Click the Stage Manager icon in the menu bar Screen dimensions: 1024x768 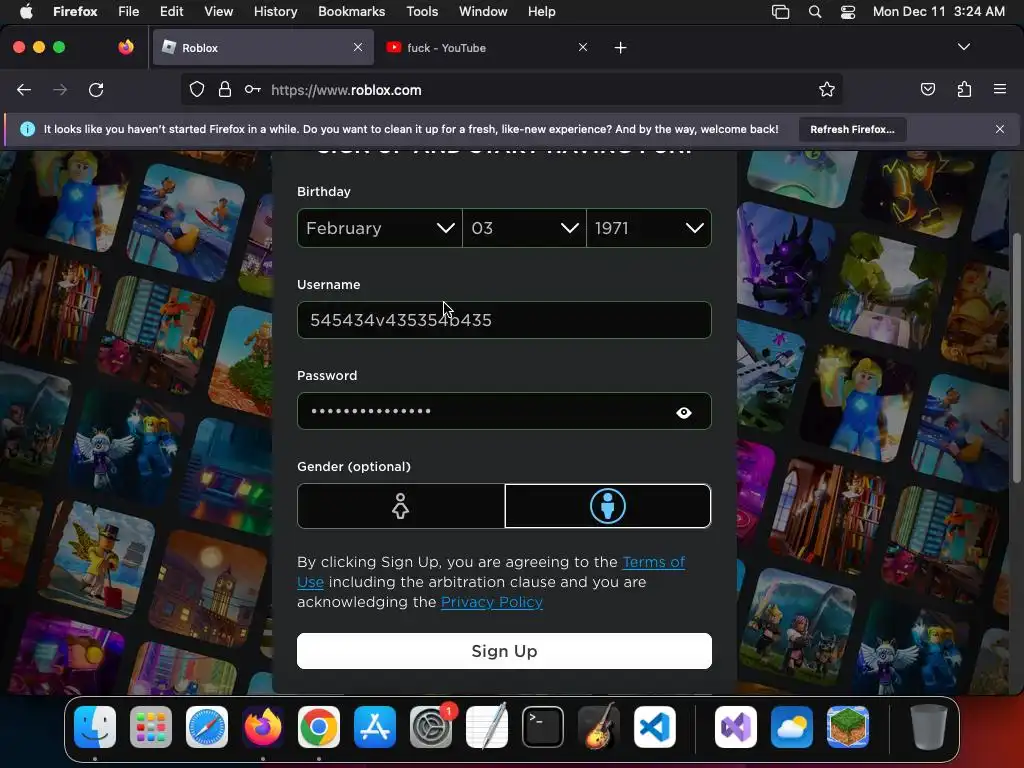[780, 12]
